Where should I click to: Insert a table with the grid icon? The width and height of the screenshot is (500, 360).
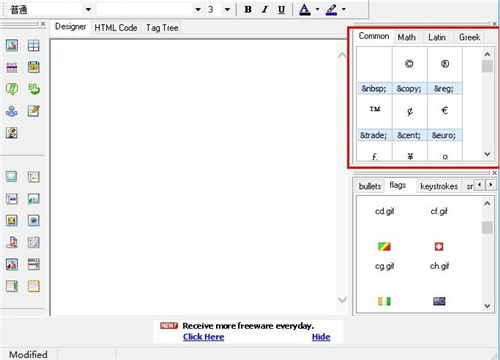click(33, 45)
